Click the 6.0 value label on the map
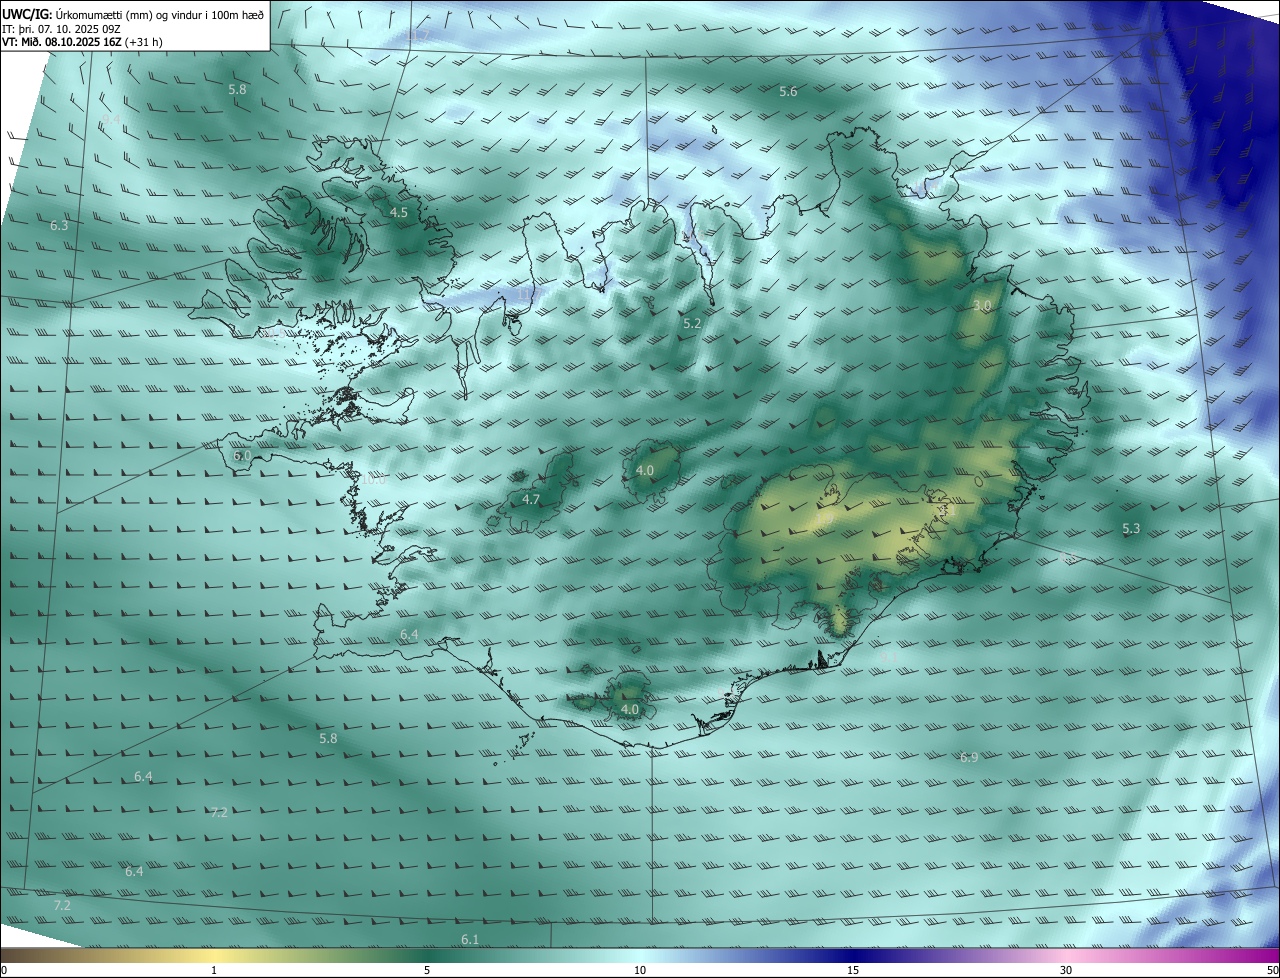Screen dimensions: 1280x978 [242, 456]
